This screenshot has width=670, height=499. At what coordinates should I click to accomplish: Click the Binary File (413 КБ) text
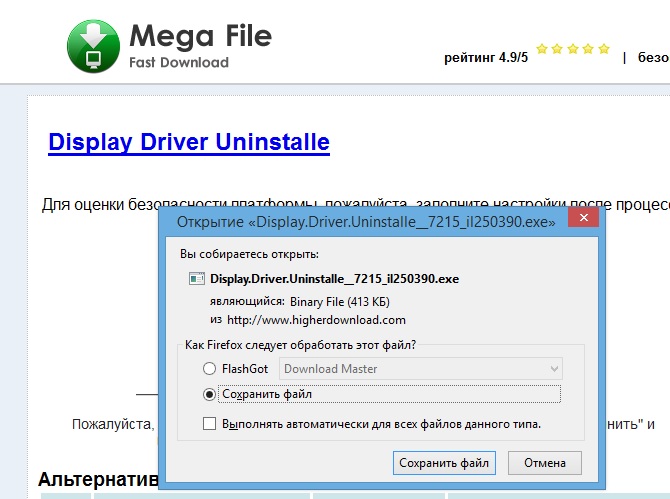tap(340, 302)
